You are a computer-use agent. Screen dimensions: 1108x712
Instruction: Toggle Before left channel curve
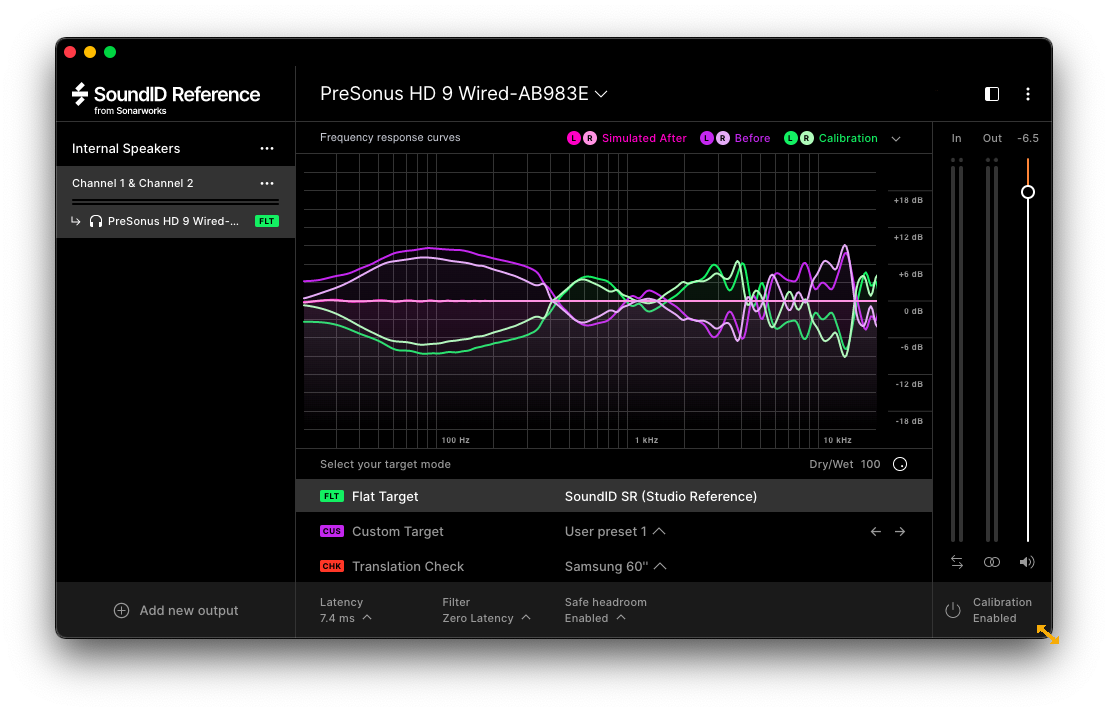(x=707, y=138)
